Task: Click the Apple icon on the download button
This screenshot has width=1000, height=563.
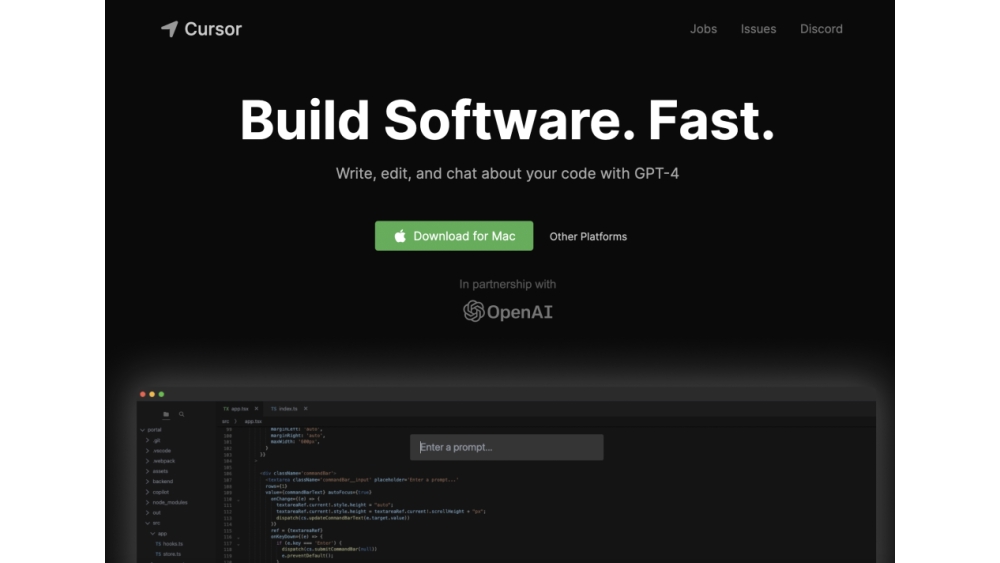Action: [400, 236]
